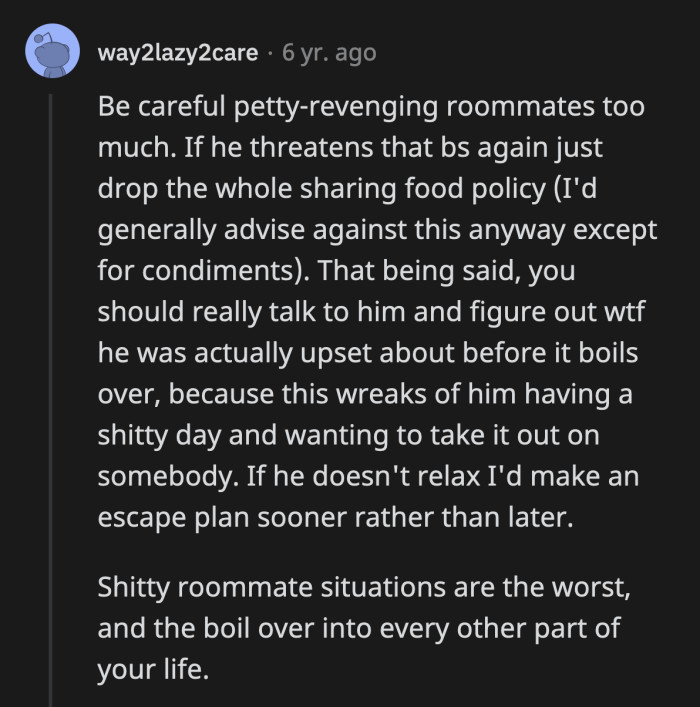This screenshot has width=700, height=707.
Task: Click the word 'upset' in the comment
Action: pos(336,353)
